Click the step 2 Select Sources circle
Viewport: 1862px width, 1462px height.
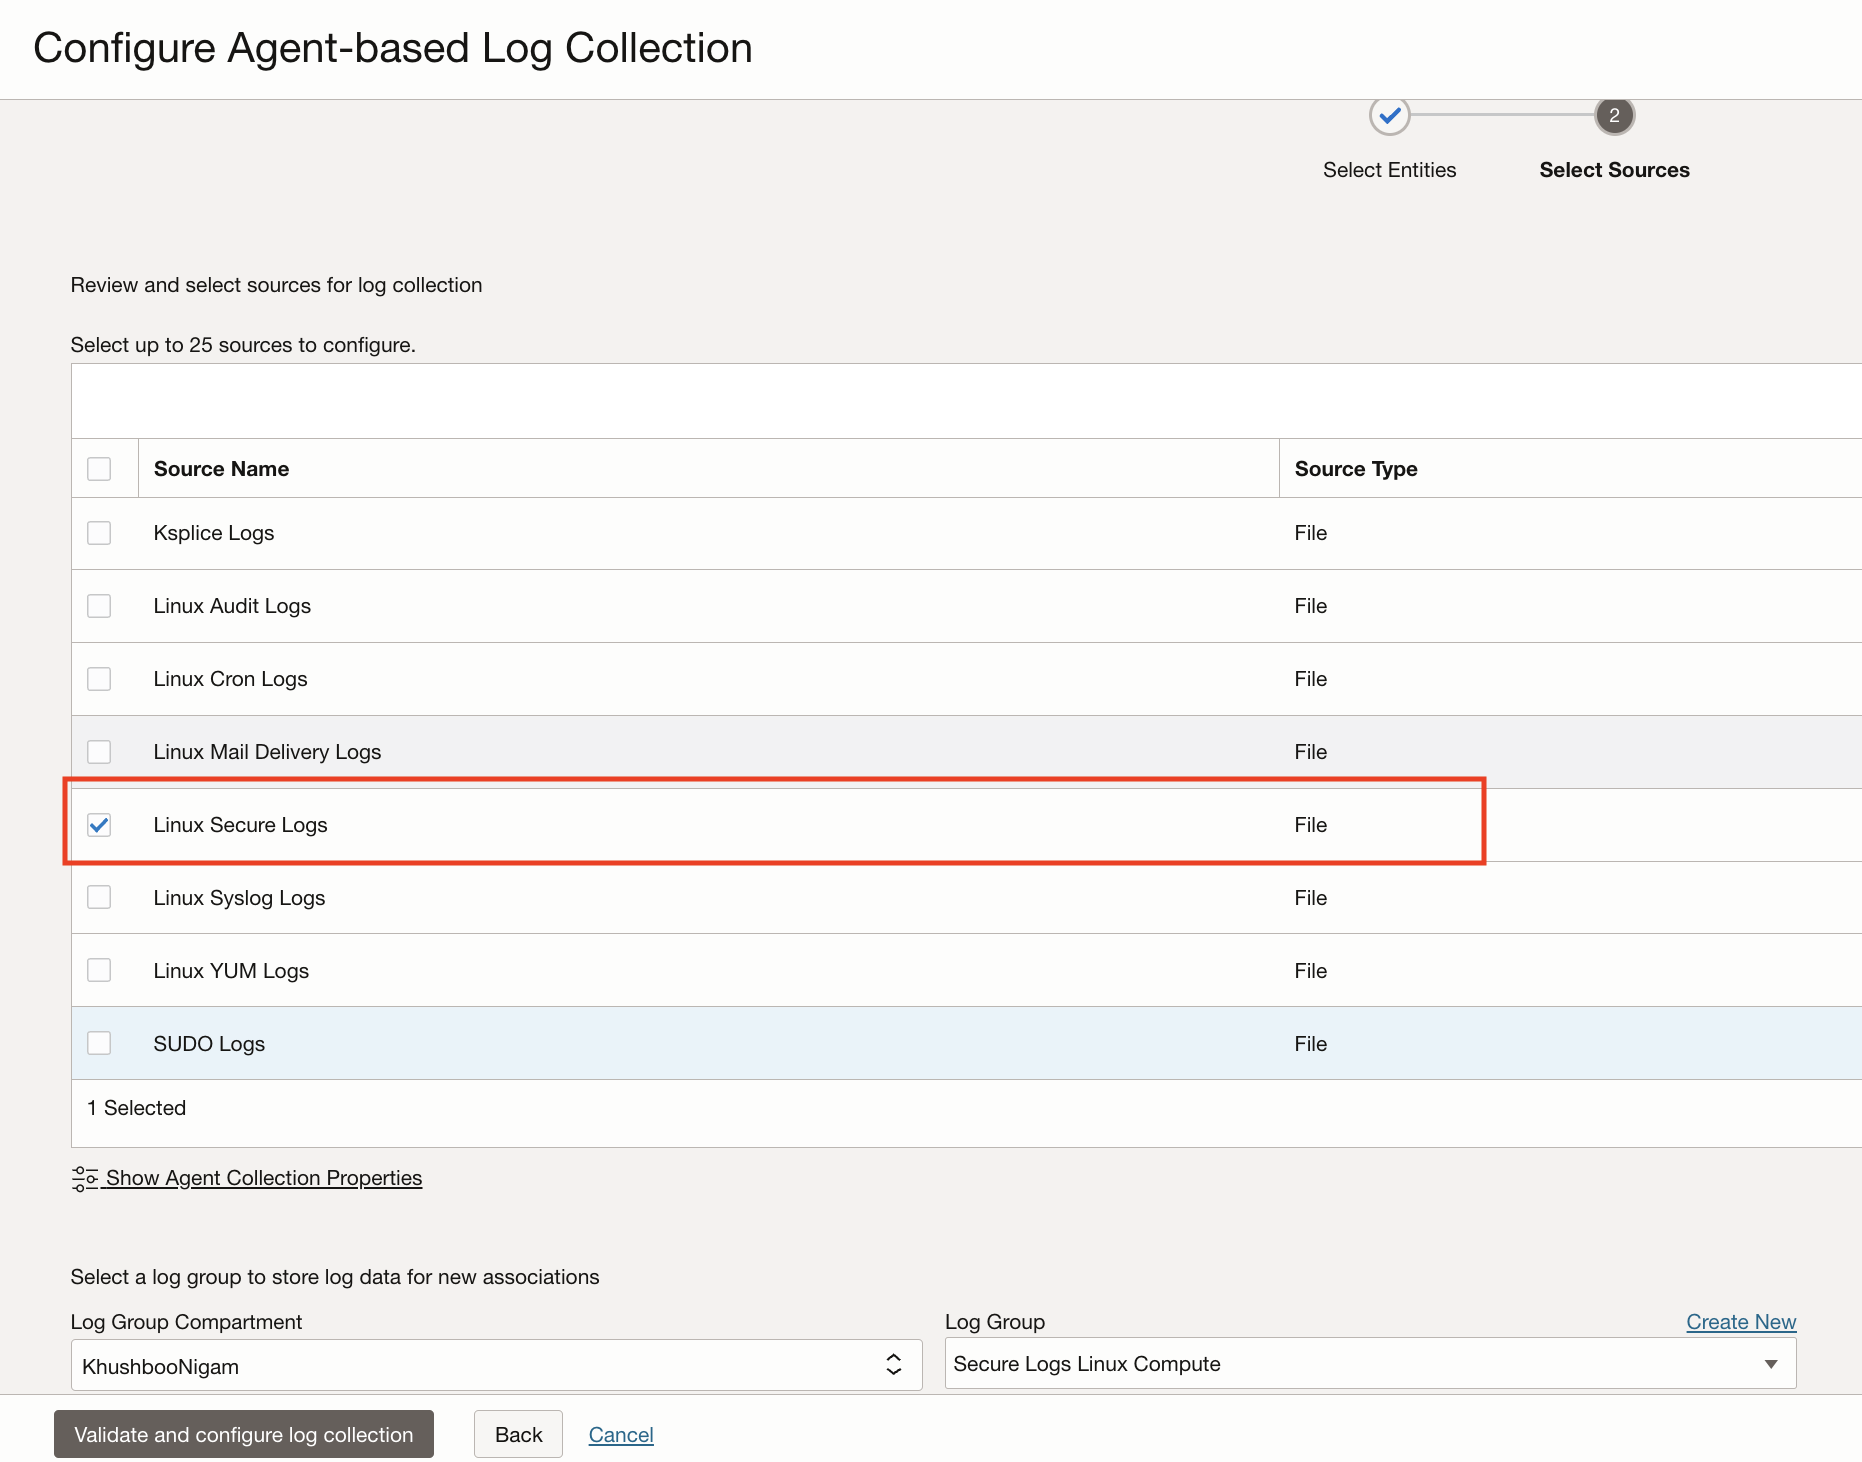pos(1614,116)
